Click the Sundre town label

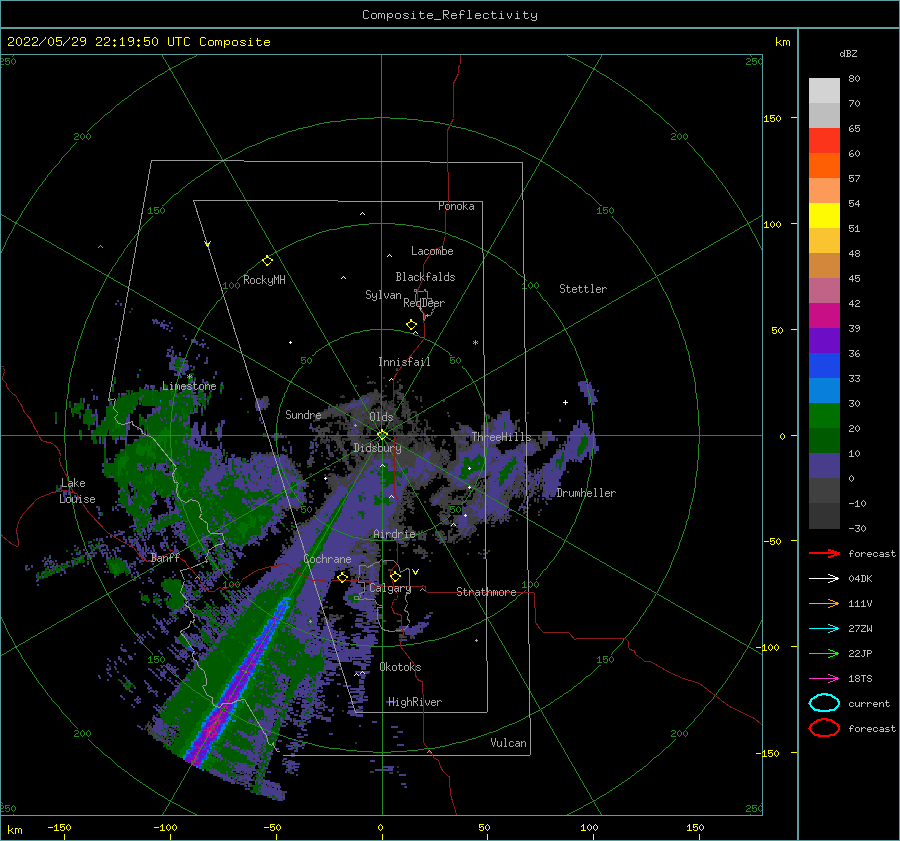[303, 414]
